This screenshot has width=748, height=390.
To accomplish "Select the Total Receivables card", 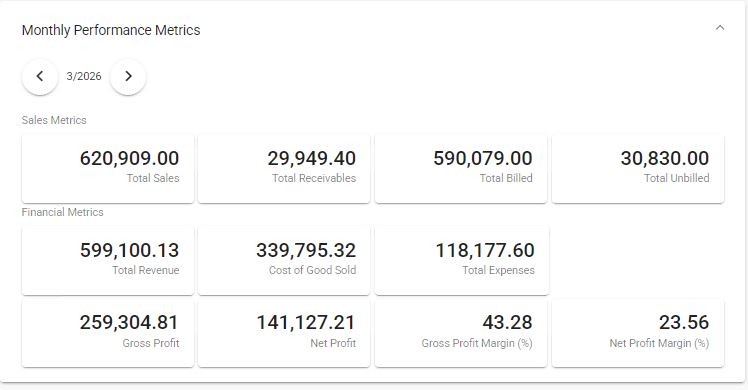I will coord(284,169).
